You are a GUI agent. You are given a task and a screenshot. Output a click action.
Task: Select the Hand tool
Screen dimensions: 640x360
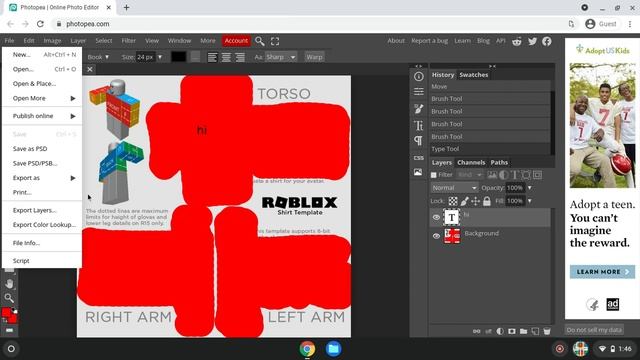tap(9, 283)
